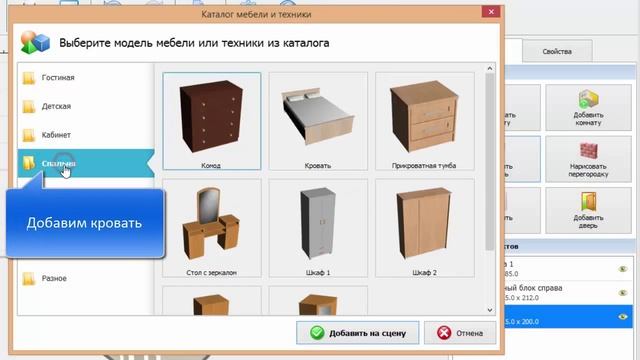
Task: Open the Кабинет furniture category
Action: 86,135
